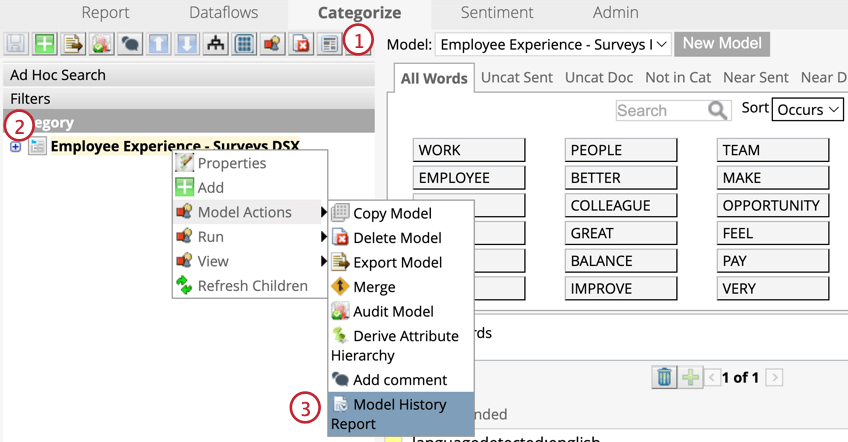Expand the Employee Experience tree node
Viewport: 848px width, 442px height.
click(15, 147)
